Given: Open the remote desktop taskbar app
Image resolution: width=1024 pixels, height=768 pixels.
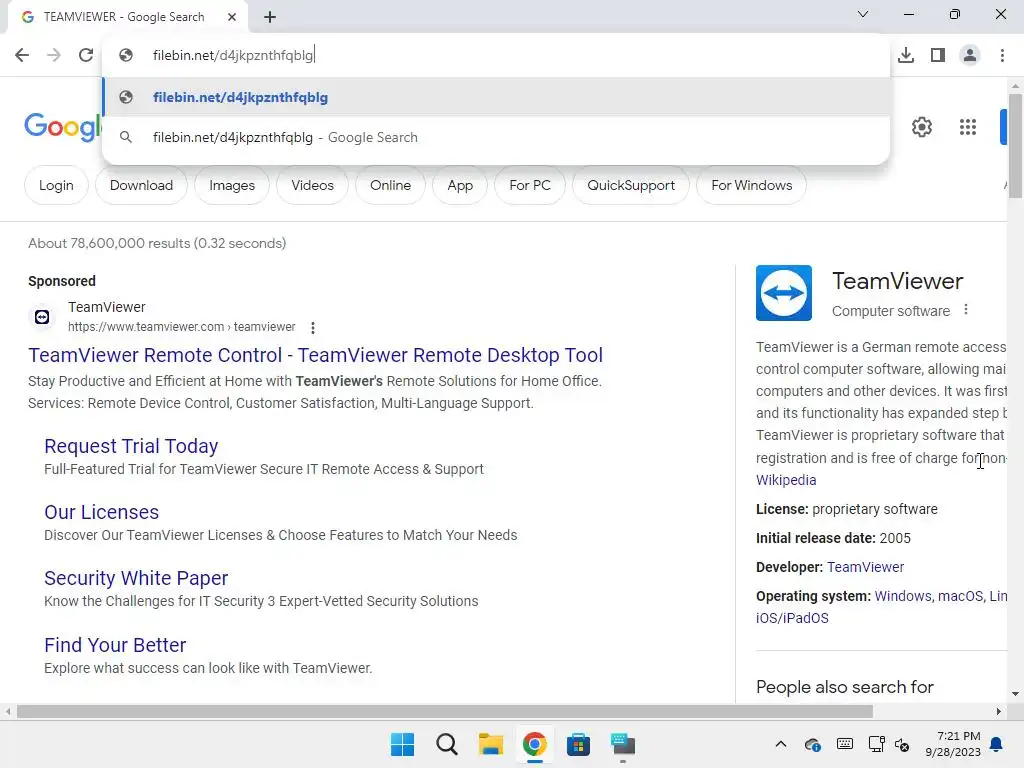Looking at the screenshot, I should point(622,744).
